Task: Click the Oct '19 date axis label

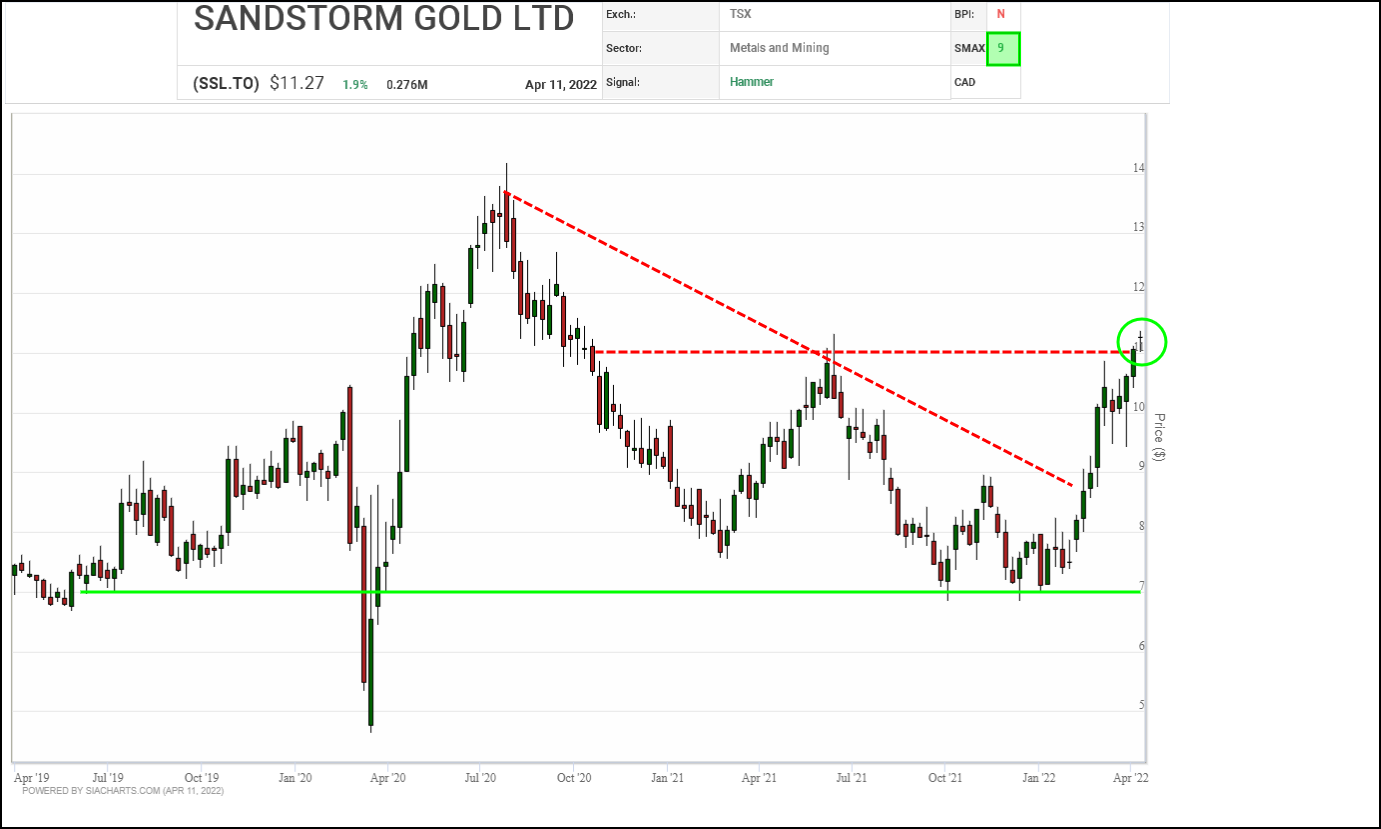Action: 202,777
